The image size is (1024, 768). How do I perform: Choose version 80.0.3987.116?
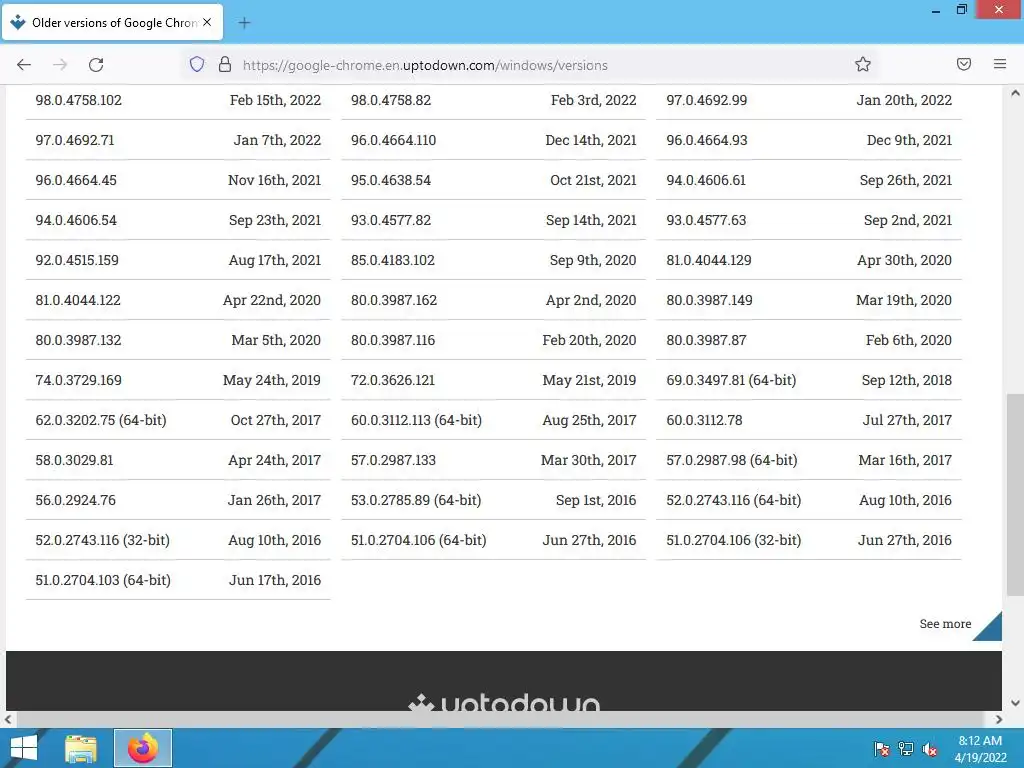(x=493, y=340)
